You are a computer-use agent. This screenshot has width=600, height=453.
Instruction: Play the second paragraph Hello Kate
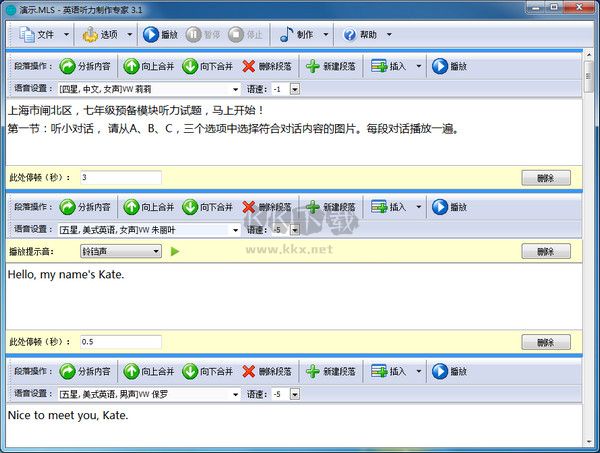point(450,207)
